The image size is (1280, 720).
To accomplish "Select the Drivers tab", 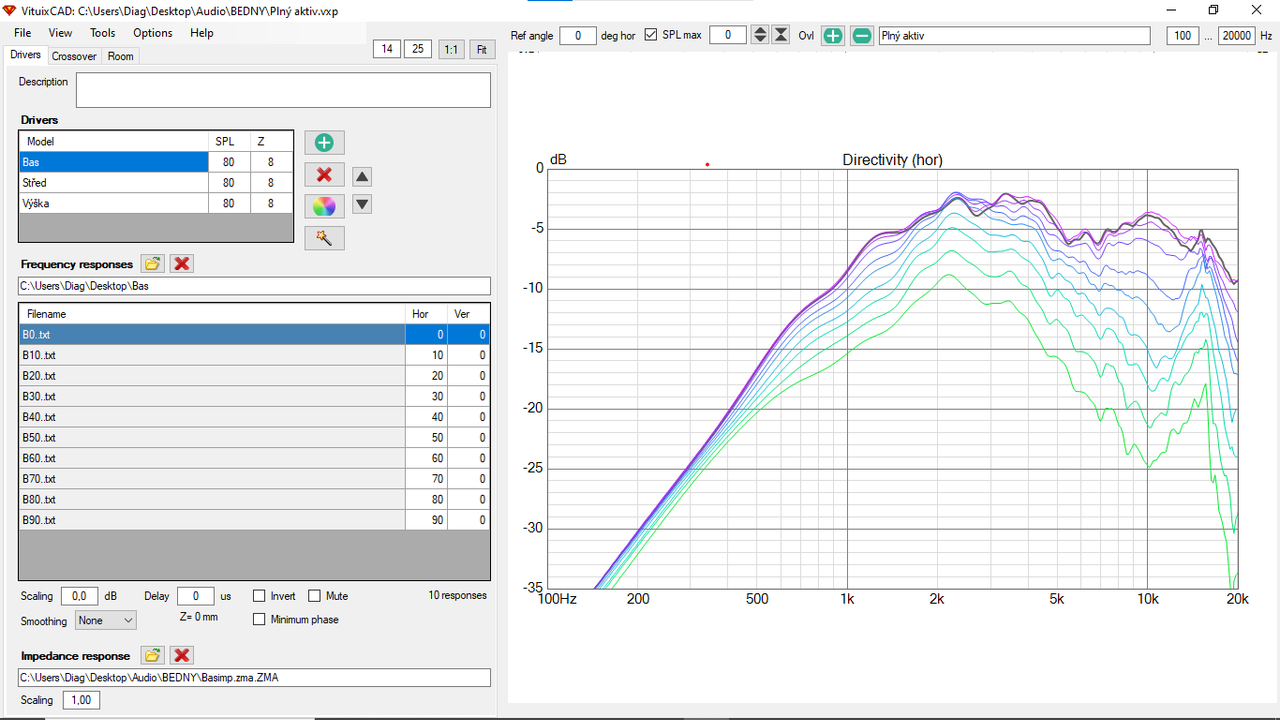I will (x=25, y=55).
